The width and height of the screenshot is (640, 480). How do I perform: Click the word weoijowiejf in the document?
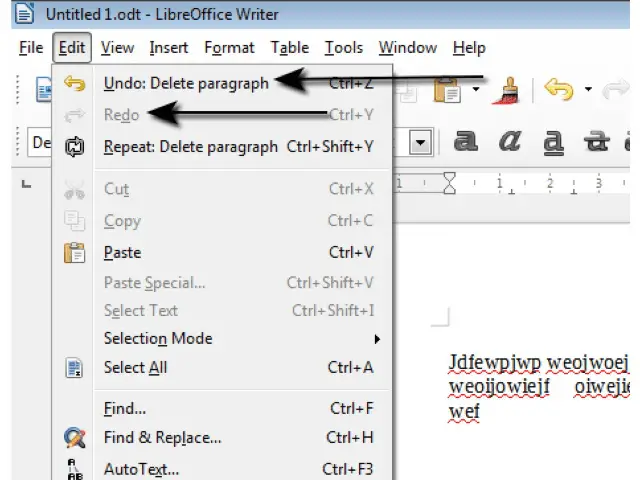click(499, 387)
